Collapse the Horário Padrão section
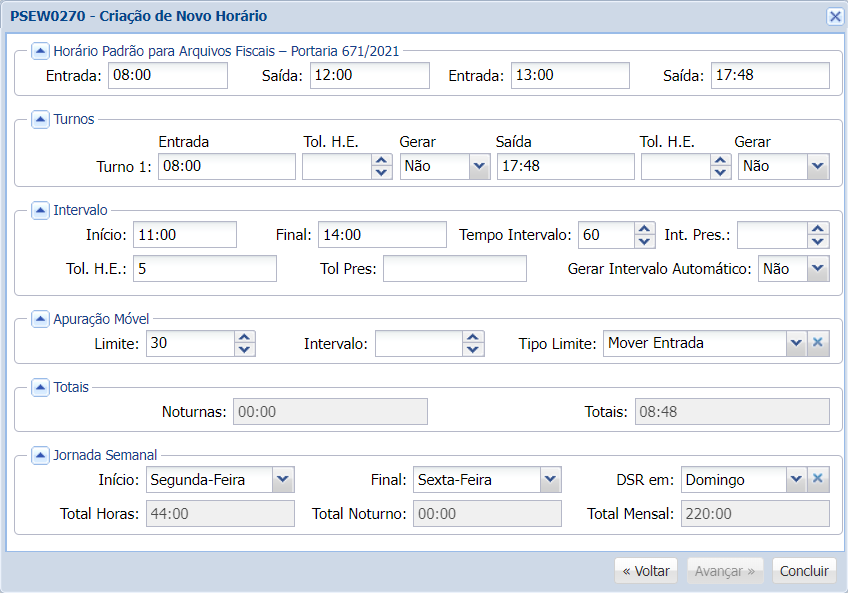The width and height of the screenshot is (848, 593). coord(40,50)
